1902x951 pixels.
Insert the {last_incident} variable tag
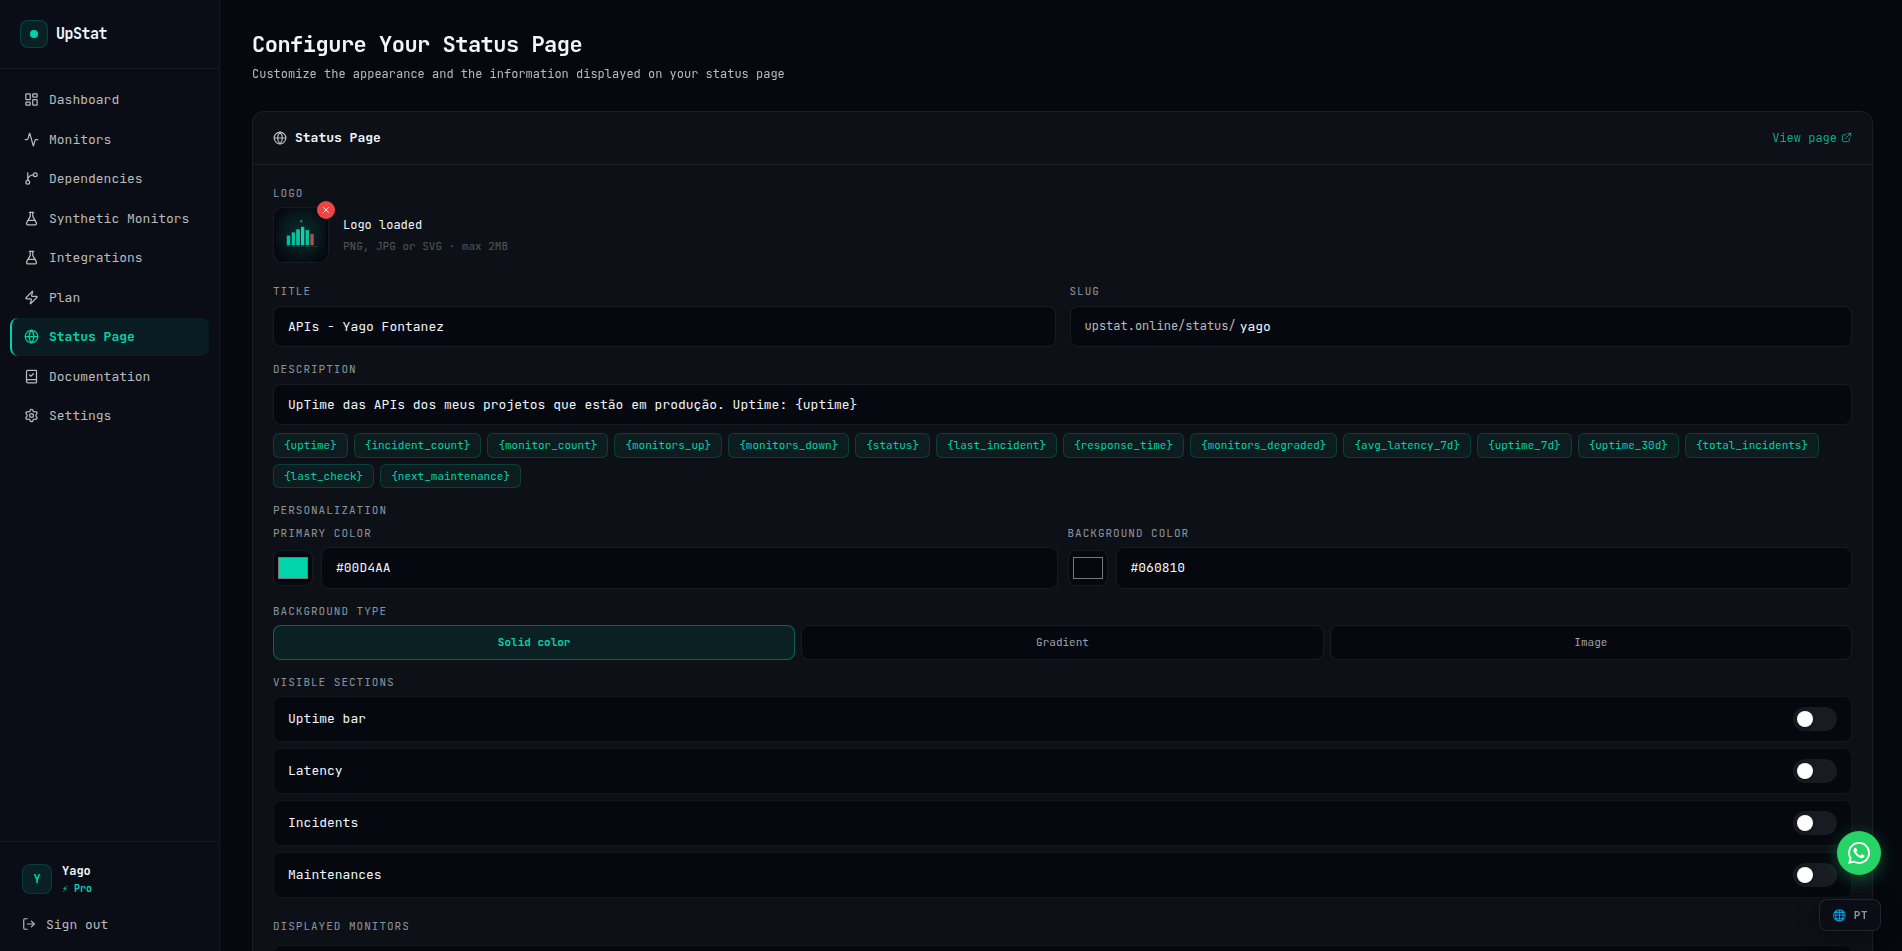coord(996,446)
